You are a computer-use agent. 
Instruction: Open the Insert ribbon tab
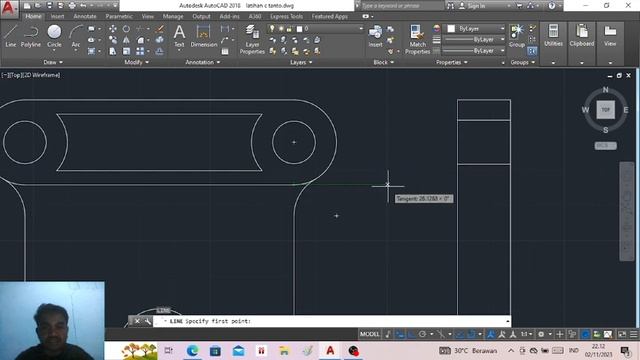click(57, 16)
